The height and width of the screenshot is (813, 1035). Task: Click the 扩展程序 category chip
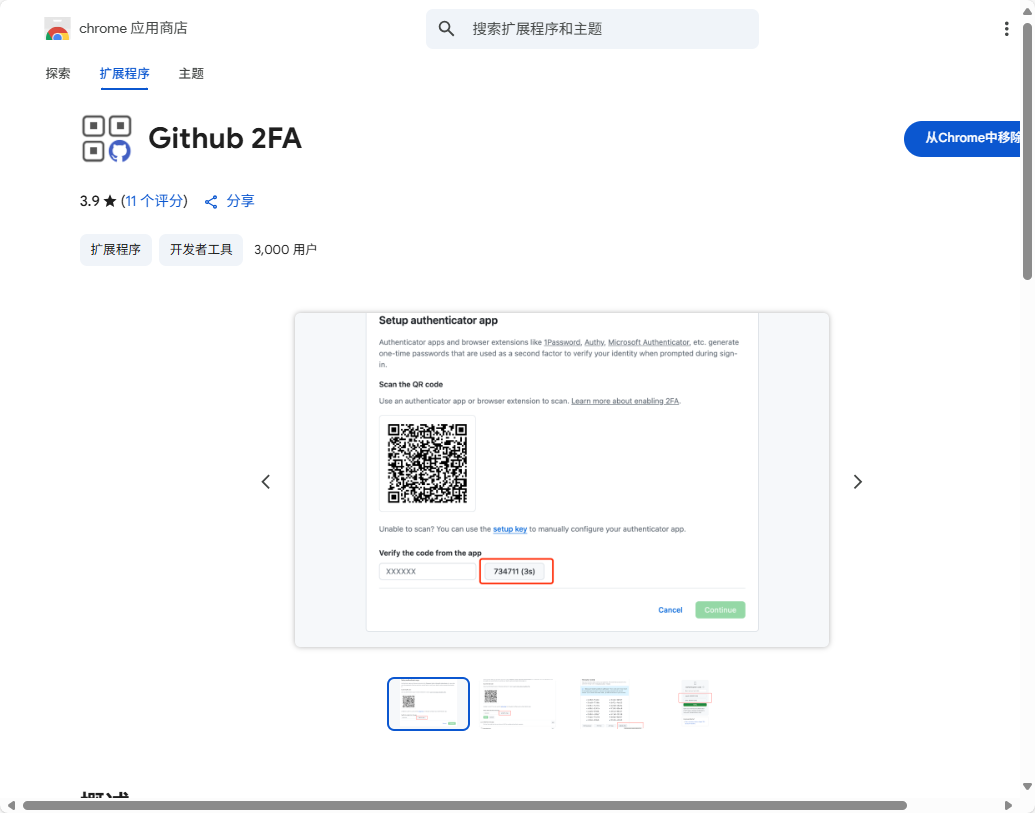(116, 250)
